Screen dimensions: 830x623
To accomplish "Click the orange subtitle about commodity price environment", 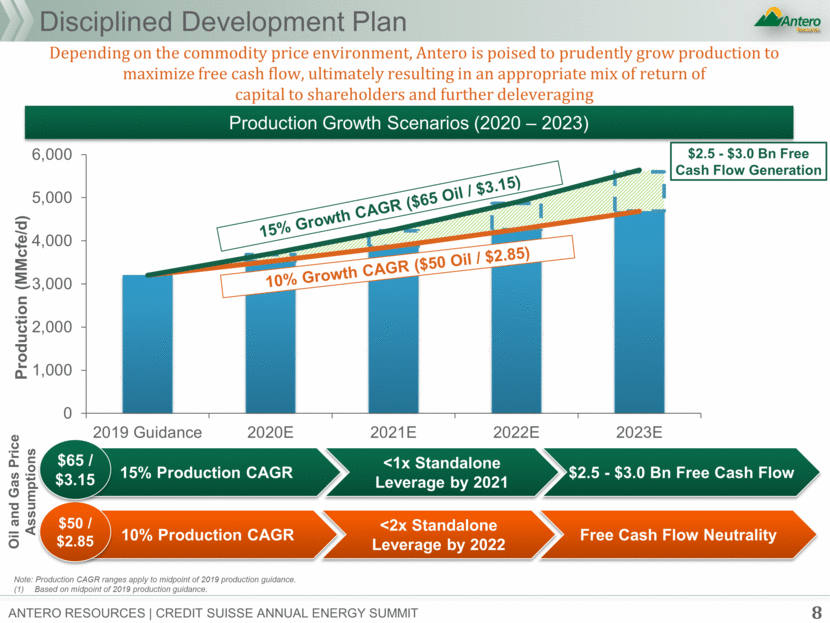I will 414,74.
